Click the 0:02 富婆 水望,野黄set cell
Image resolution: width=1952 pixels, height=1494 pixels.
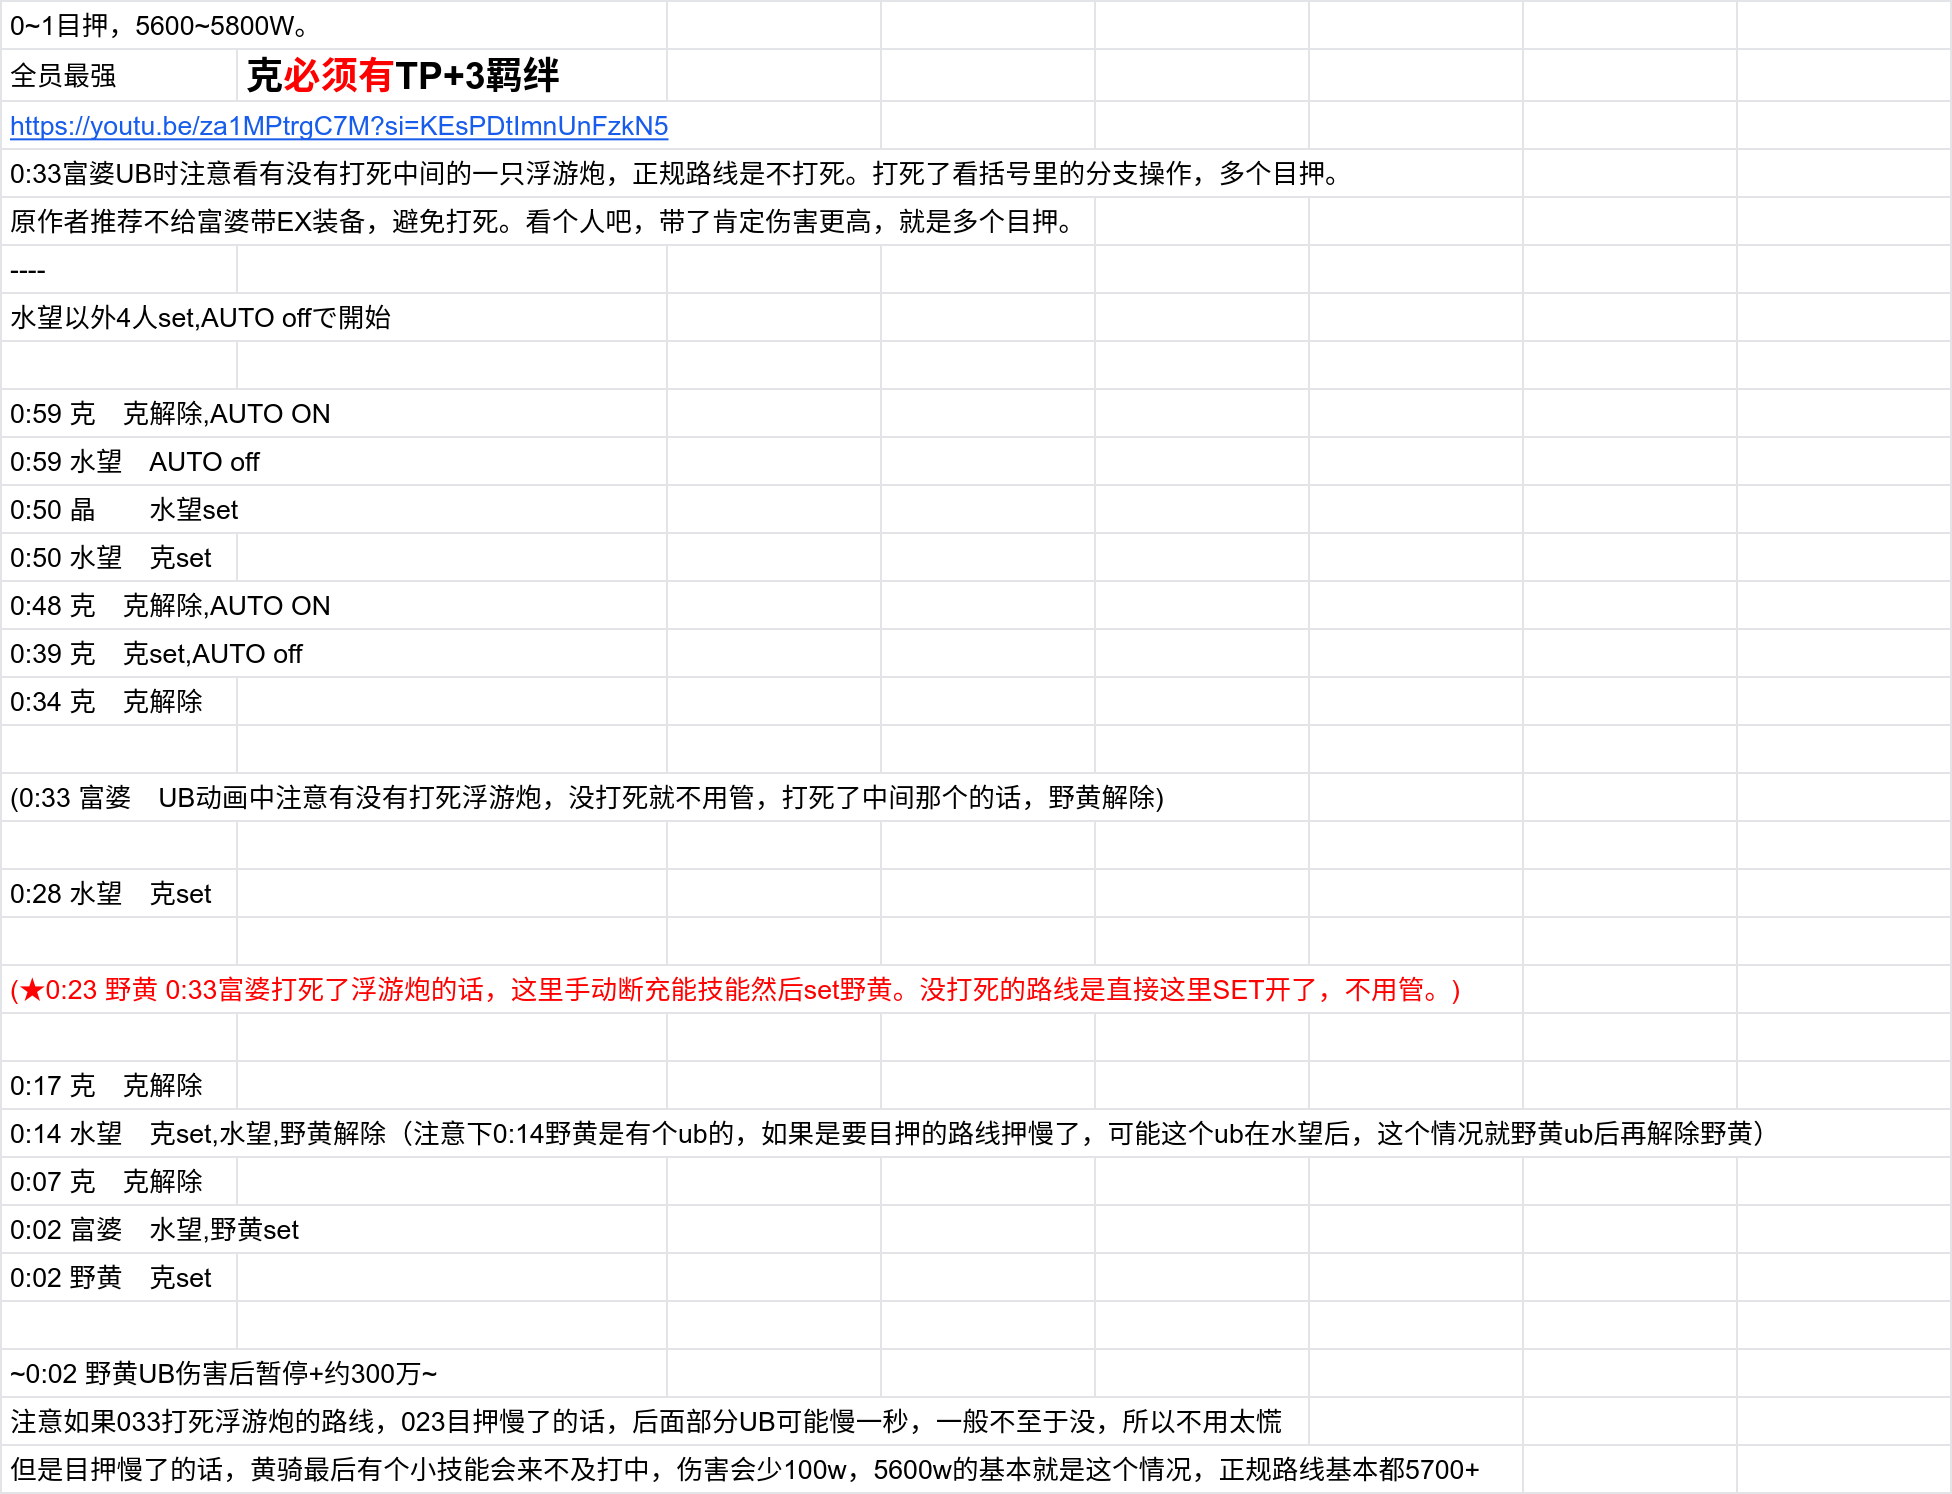tap(155, 1230)
